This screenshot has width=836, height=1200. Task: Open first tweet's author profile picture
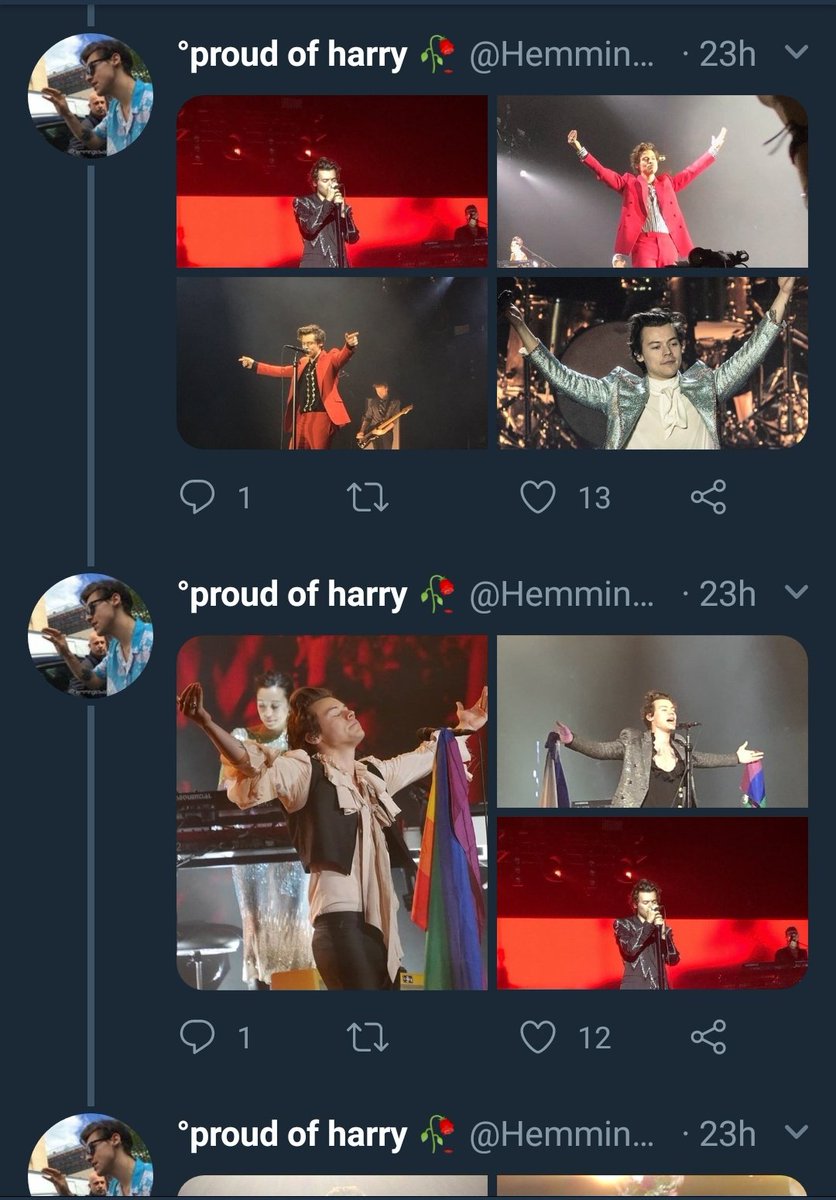[x=91, y=95]
